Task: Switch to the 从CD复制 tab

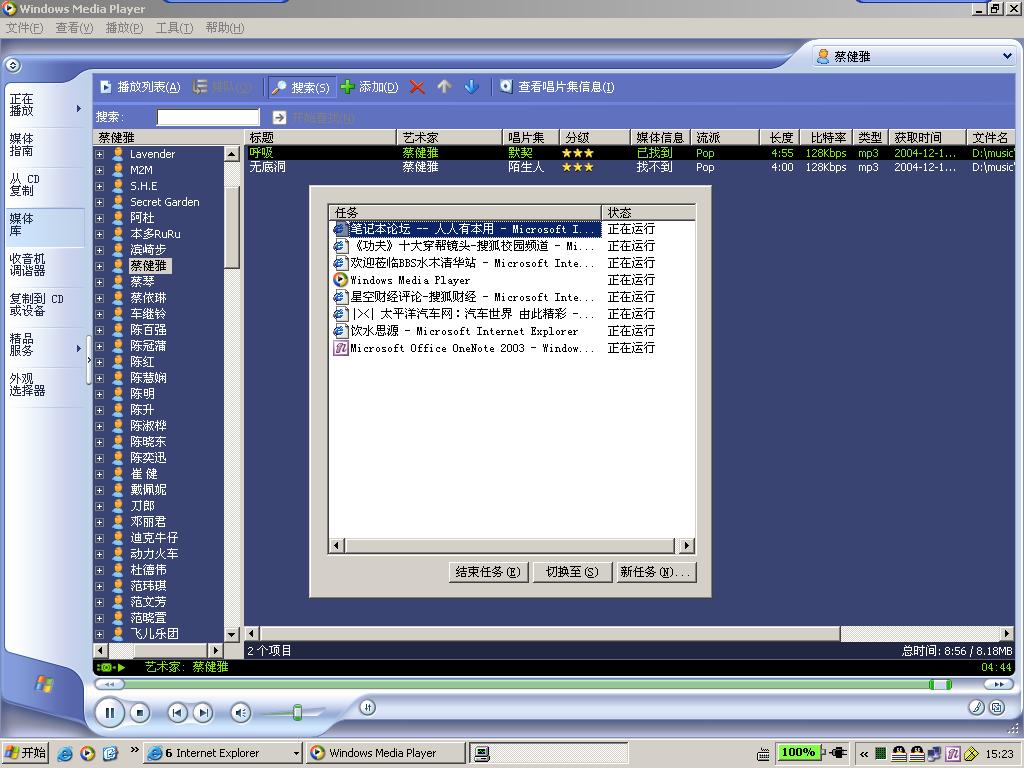Action: click(44, 185)
